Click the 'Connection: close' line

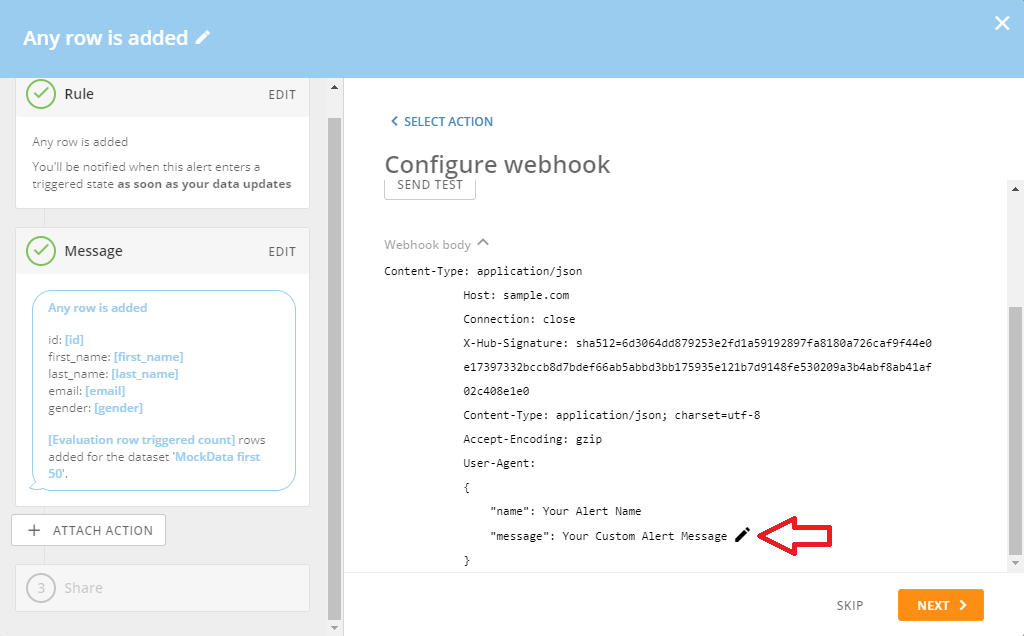point(519,319)
